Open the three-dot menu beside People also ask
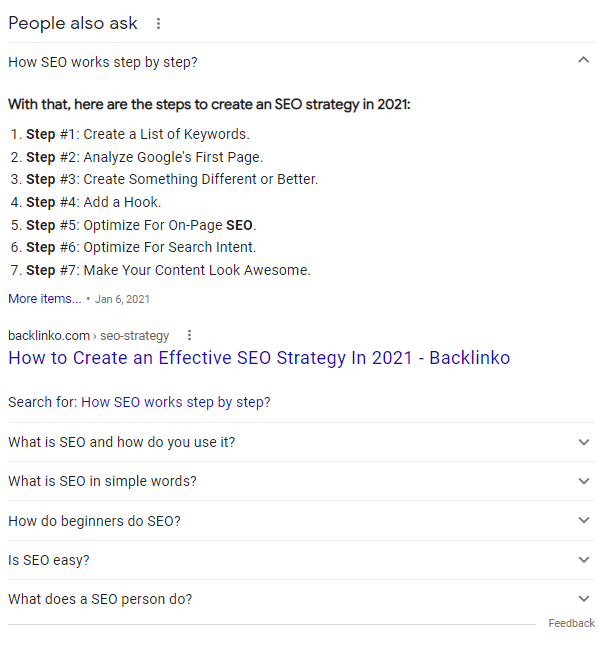This screenshot has height=645, width=612. click(158, 24)
